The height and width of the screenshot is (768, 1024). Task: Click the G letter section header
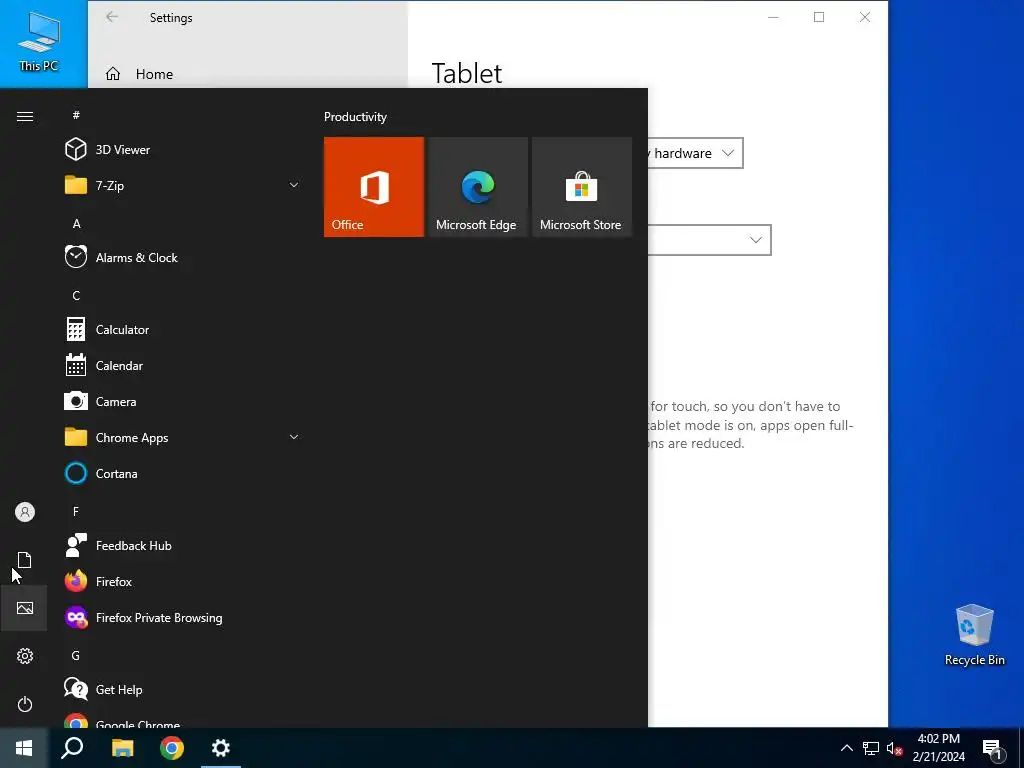point(76,656)
